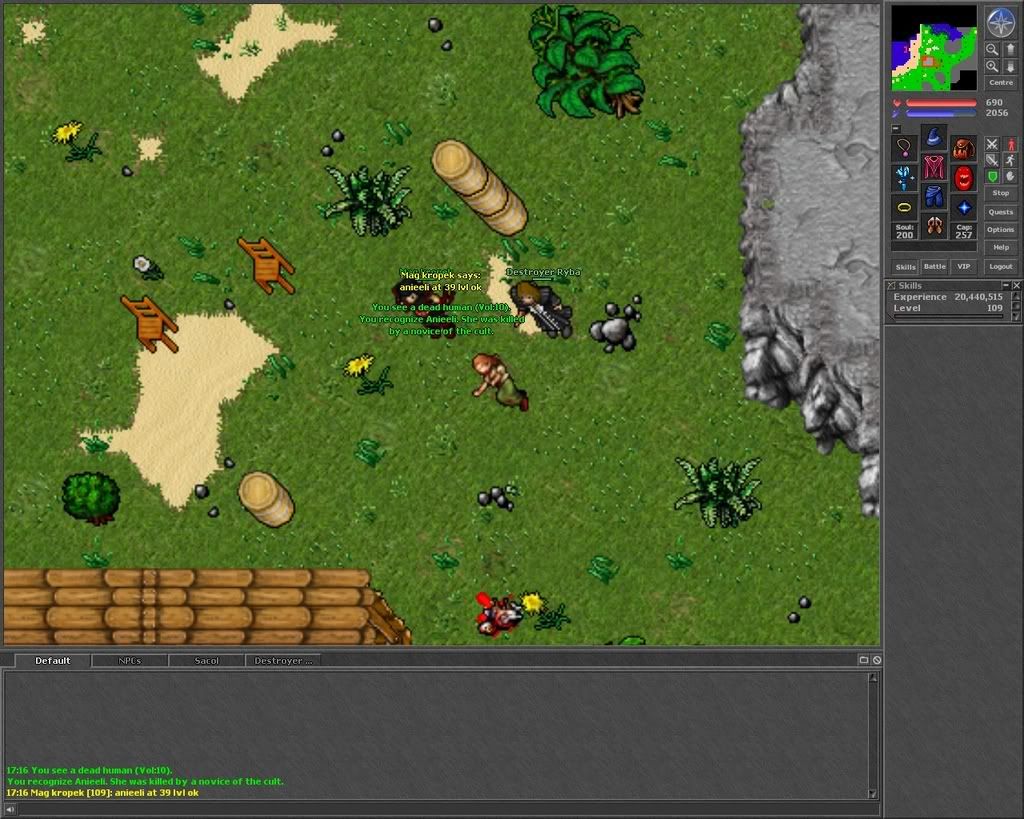Zoom in the minimap
This screenshot has width=1024, height=819.
(992, 67)
